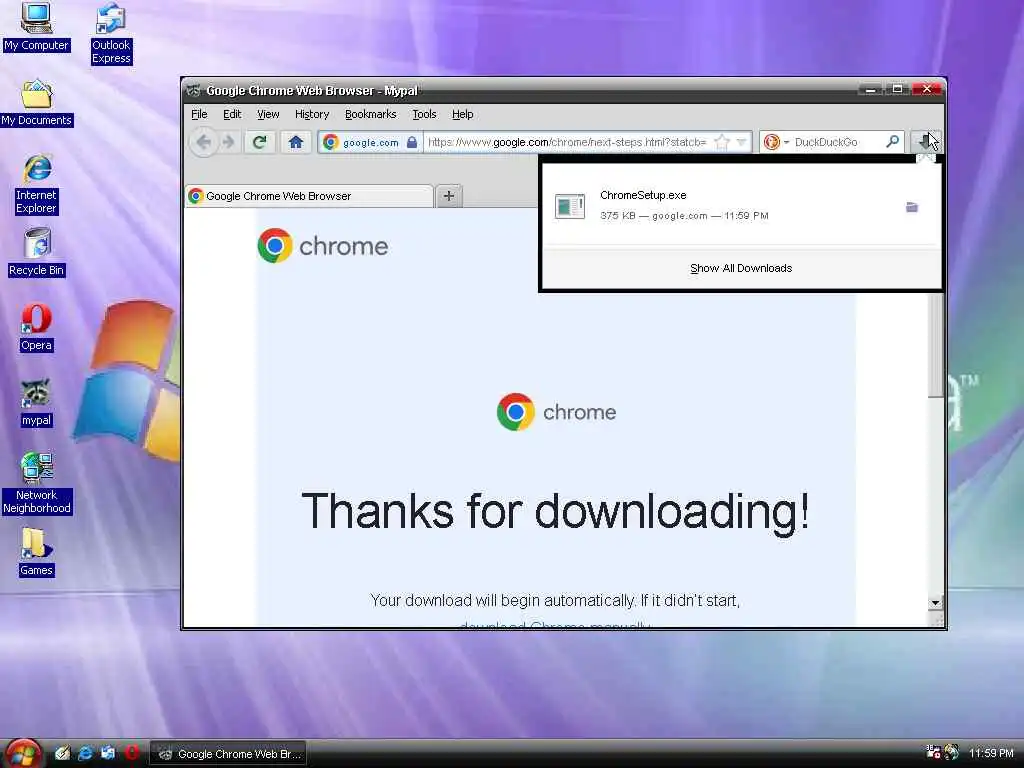The image size is (1024, 768).
Task: Select the Recycle Bin icon
Action: [x=37, y=252]
